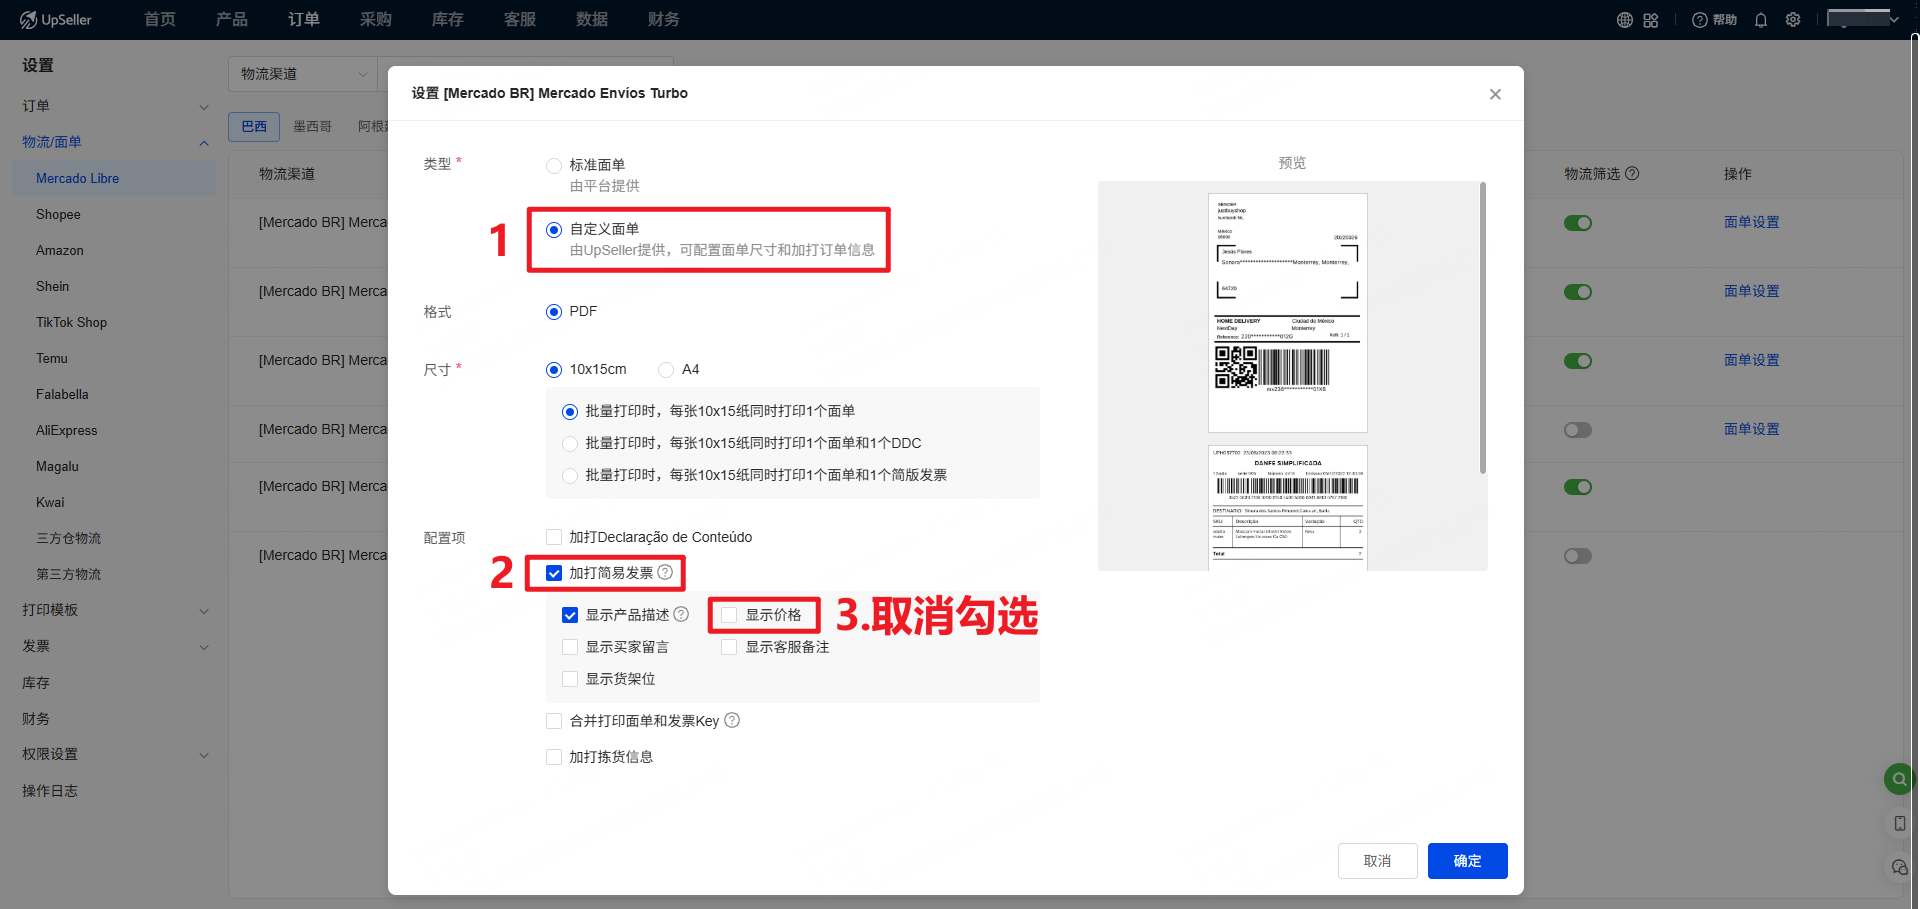Open the settings gear icon
The image size is (1920, 909).
pyautogui.click(x=1793, y=20)
